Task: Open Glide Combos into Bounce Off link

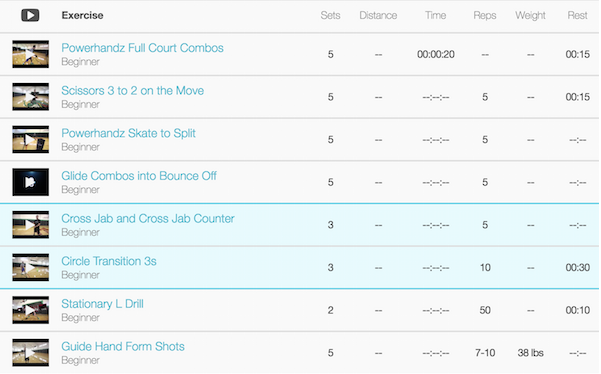Action: pos(139,176)
